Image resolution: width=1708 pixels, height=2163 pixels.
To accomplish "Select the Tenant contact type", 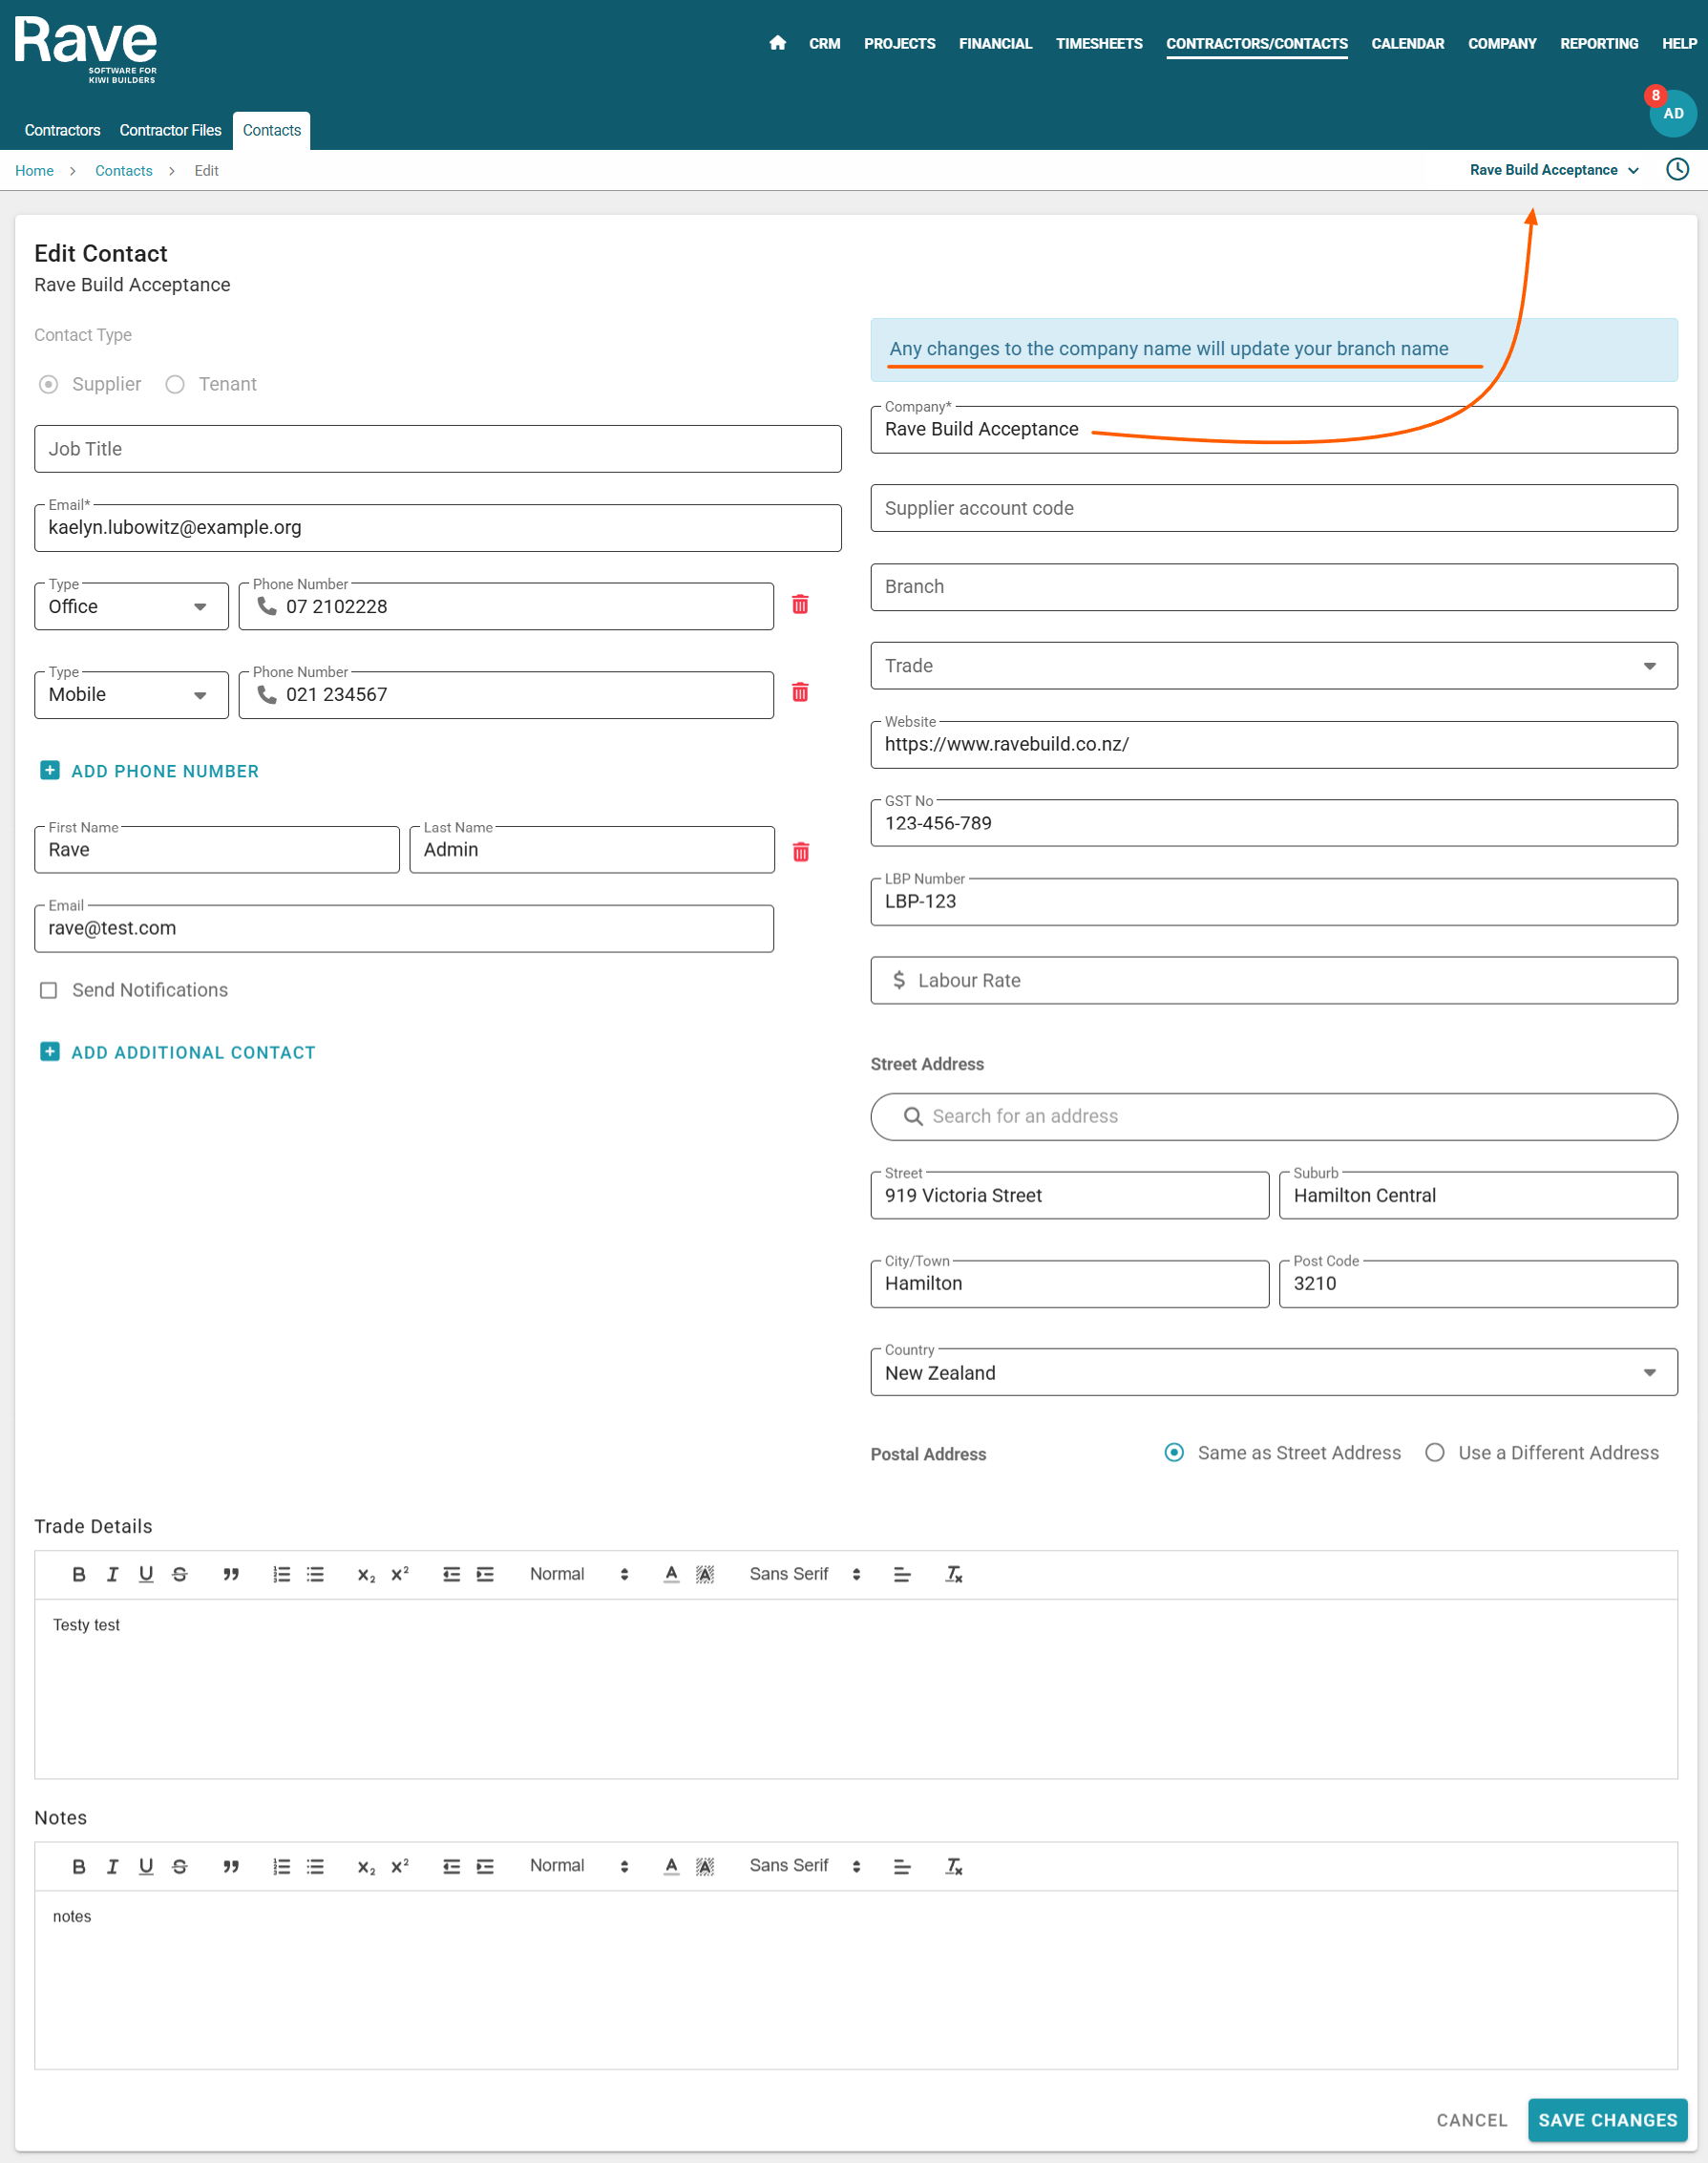I will 175,384.
